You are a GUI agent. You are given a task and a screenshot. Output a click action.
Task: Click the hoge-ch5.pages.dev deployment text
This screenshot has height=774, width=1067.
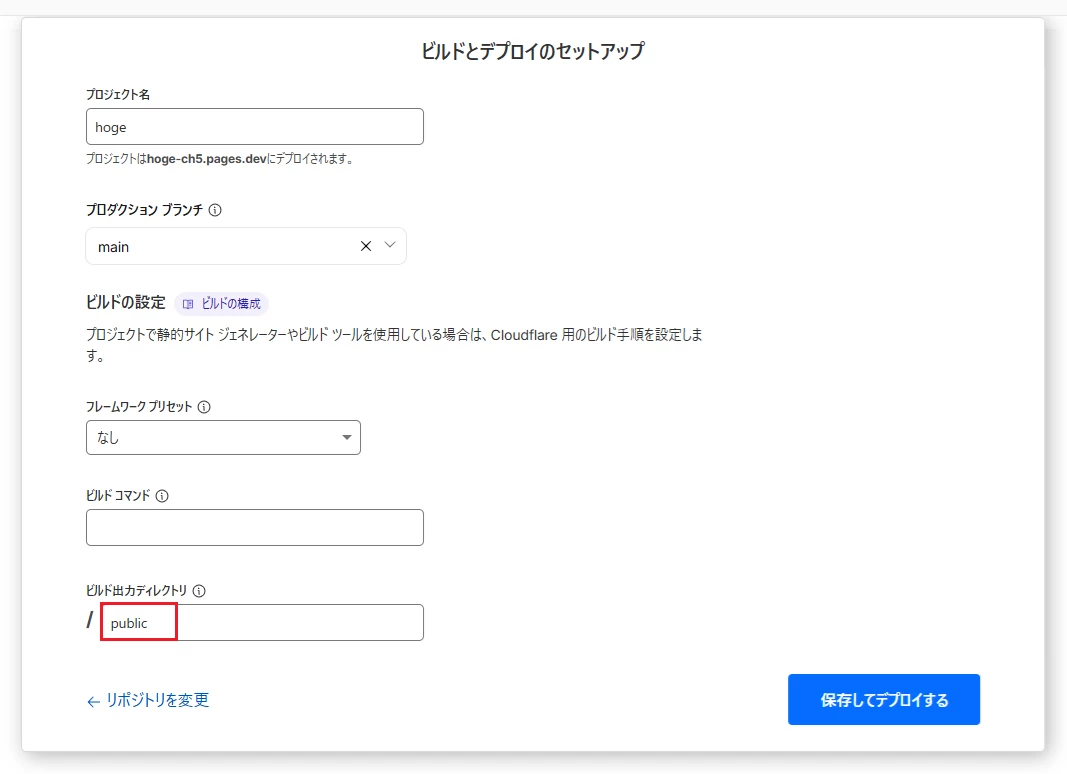click(x=207, y=159)
